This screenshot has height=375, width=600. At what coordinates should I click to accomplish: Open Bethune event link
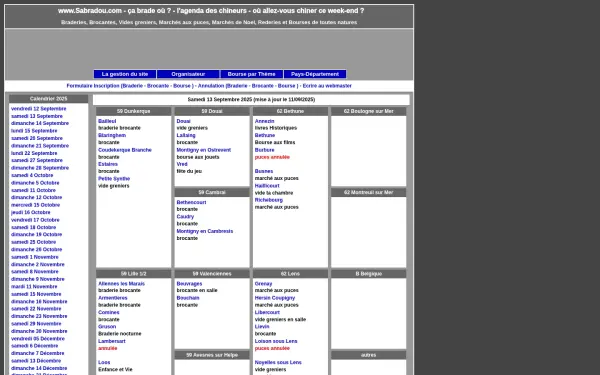[x=265, y=135]
